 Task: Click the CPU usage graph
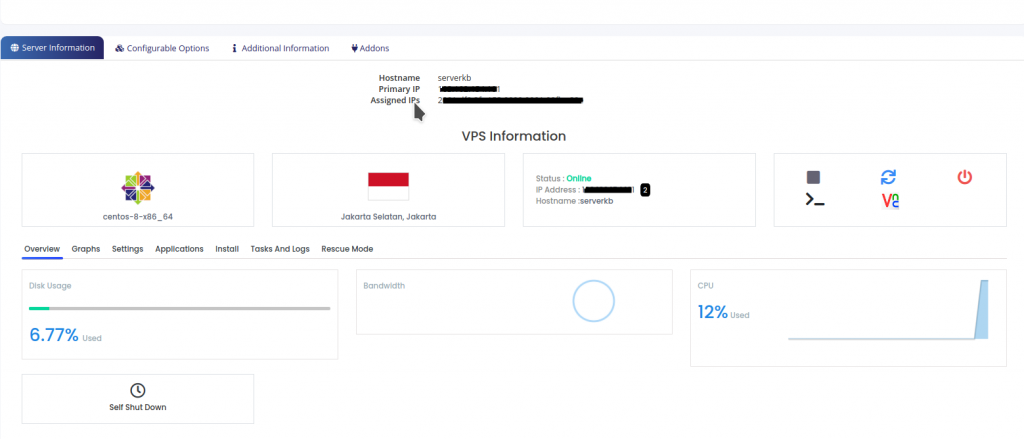888,310
